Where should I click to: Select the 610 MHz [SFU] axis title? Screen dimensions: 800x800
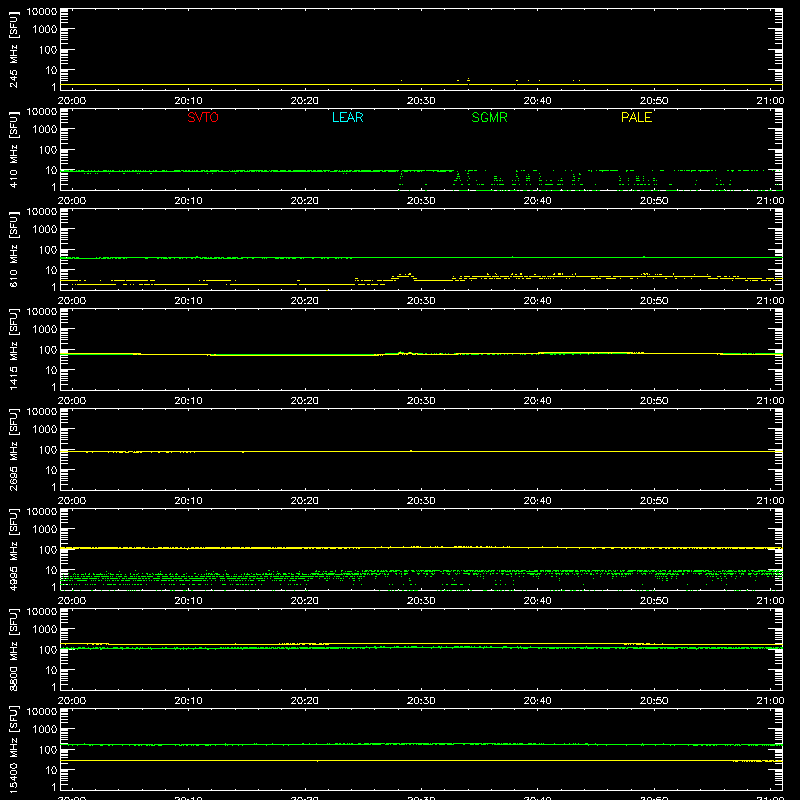pos(14,249)
